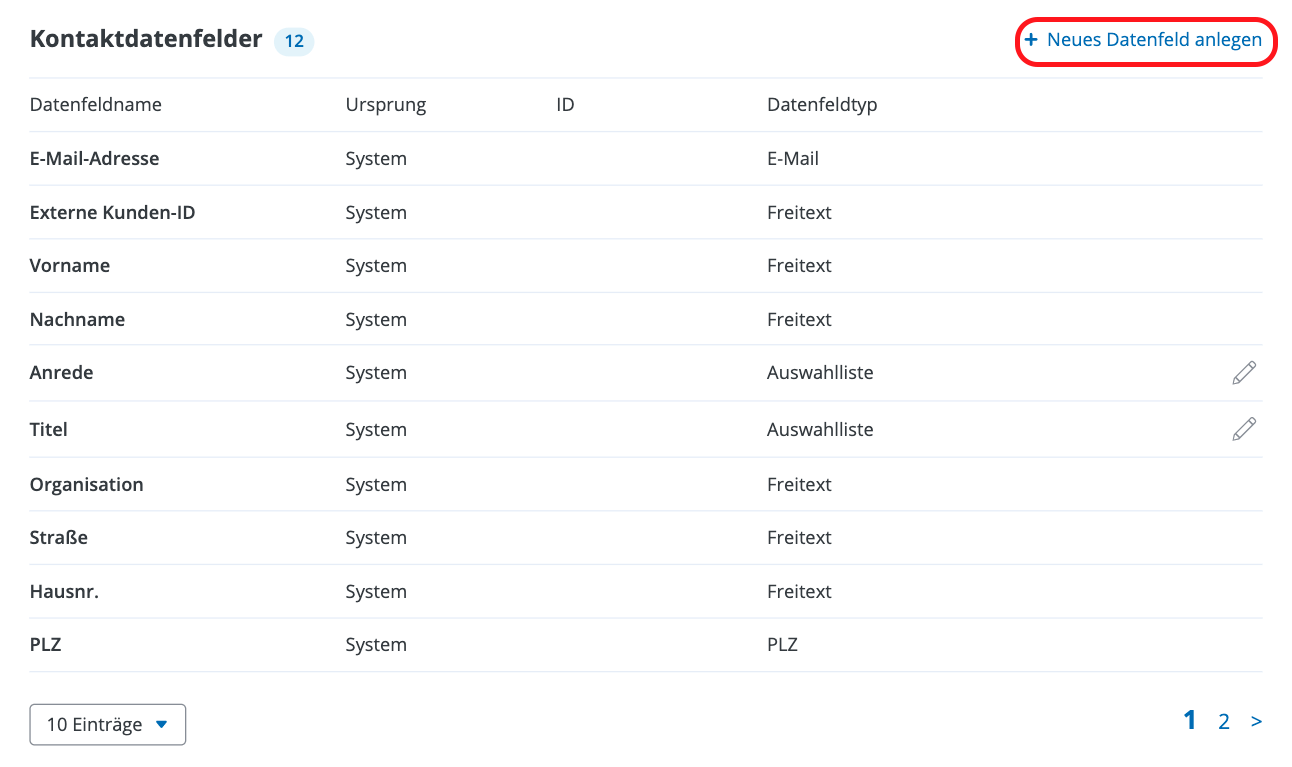The width and height of the screenshot is (1292, 767).
Task: Click the 'Vorname' field name
Action: coord(70,266)
